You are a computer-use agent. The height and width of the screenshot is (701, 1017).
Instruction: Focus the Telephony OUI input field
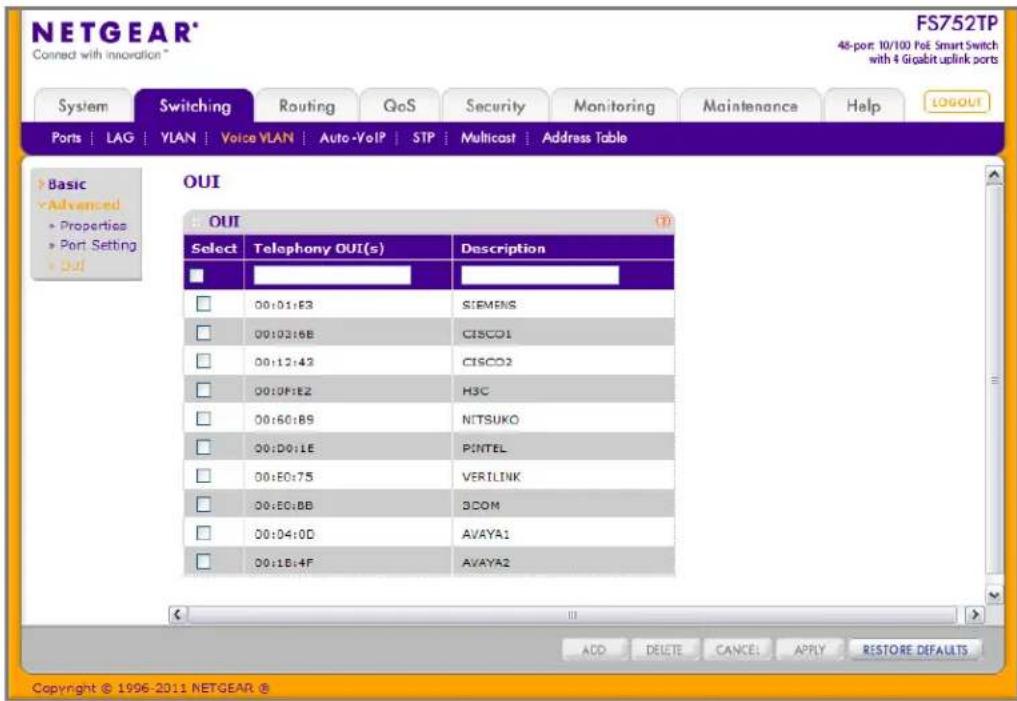(x=332, y=275)
